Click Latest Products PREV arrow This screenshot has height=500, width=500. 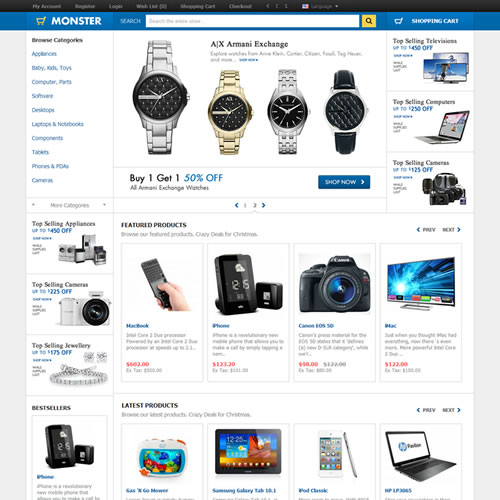[x=419, y=410]
